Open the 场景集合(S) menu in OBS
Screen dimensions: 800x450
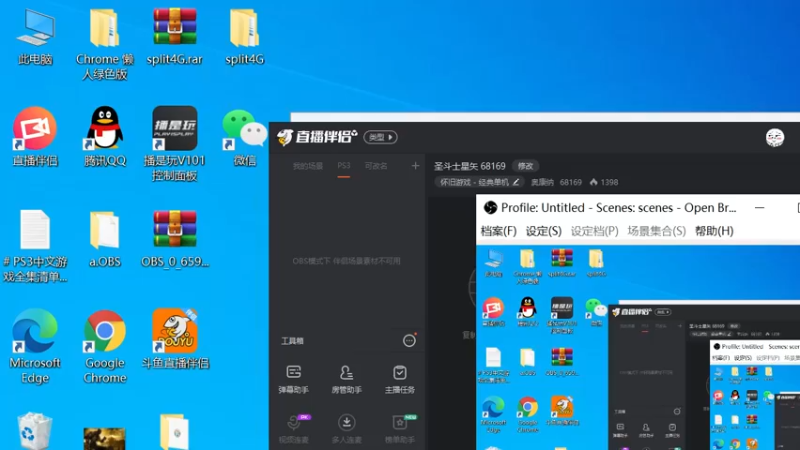coord(656,231)
